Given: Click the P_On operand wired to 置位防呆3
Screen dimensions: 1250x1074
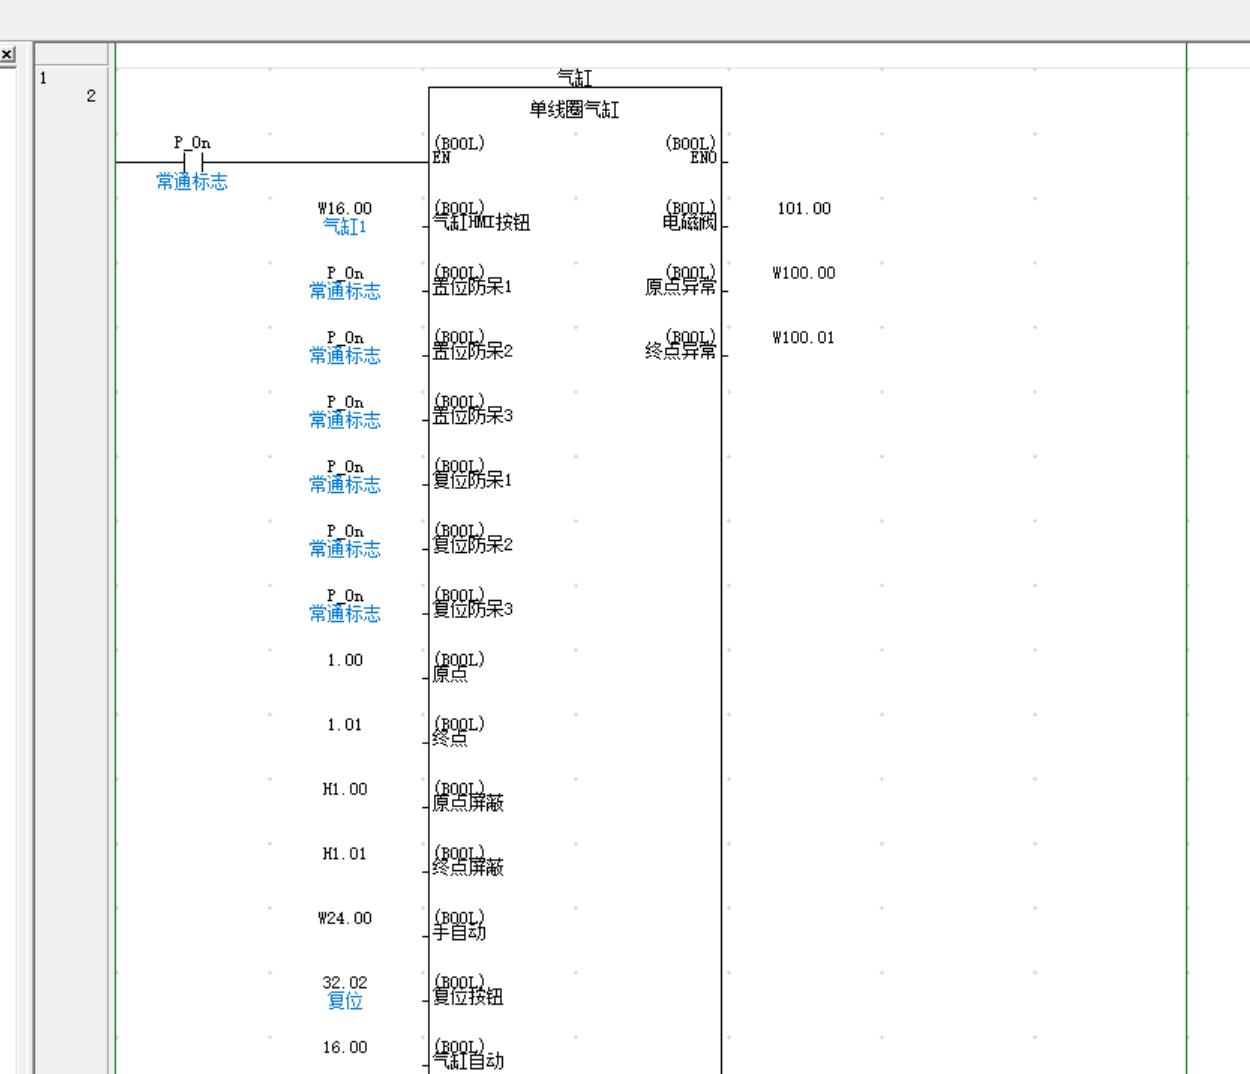Looking at the screenshot, I should click(x=345, y=410).
